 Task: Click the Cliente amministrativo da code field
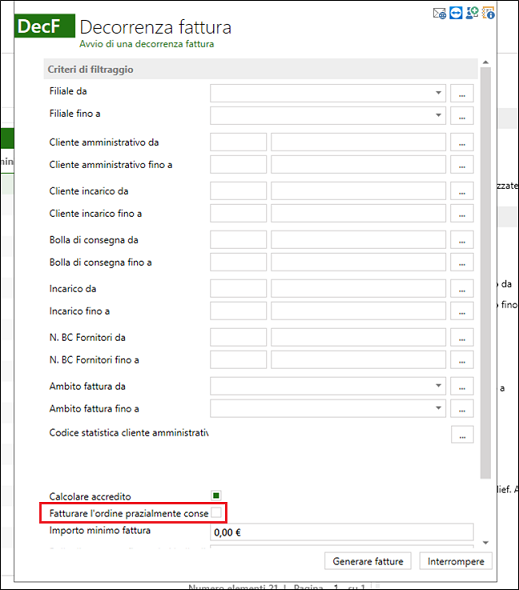pos(238,142)
